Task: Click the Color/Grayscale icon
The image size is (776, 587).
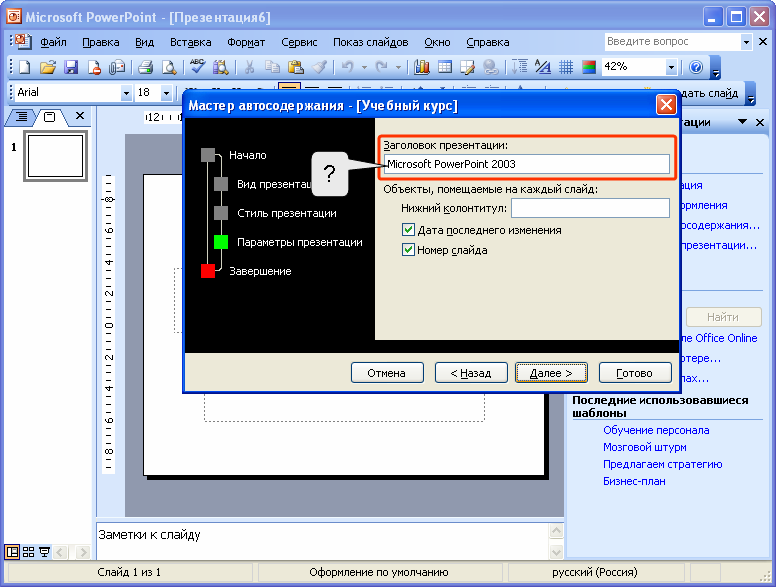Action: (x=589, y=67)
